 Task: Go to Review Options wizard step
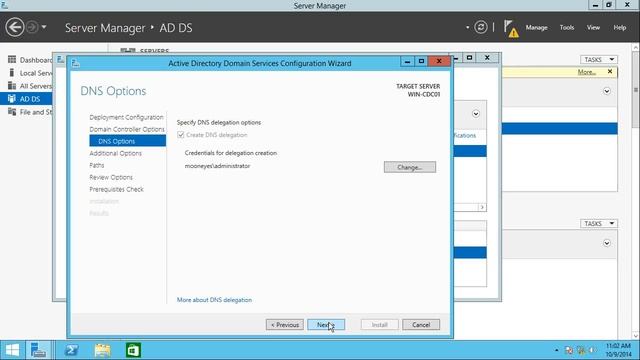click(x=111, y=177)
